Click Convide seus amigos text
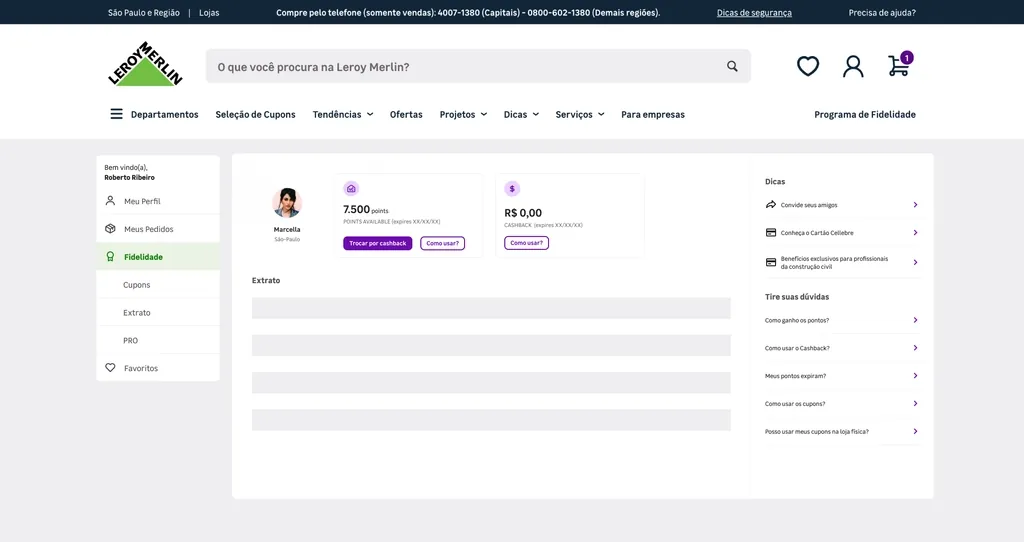 (x=808, y=205)
